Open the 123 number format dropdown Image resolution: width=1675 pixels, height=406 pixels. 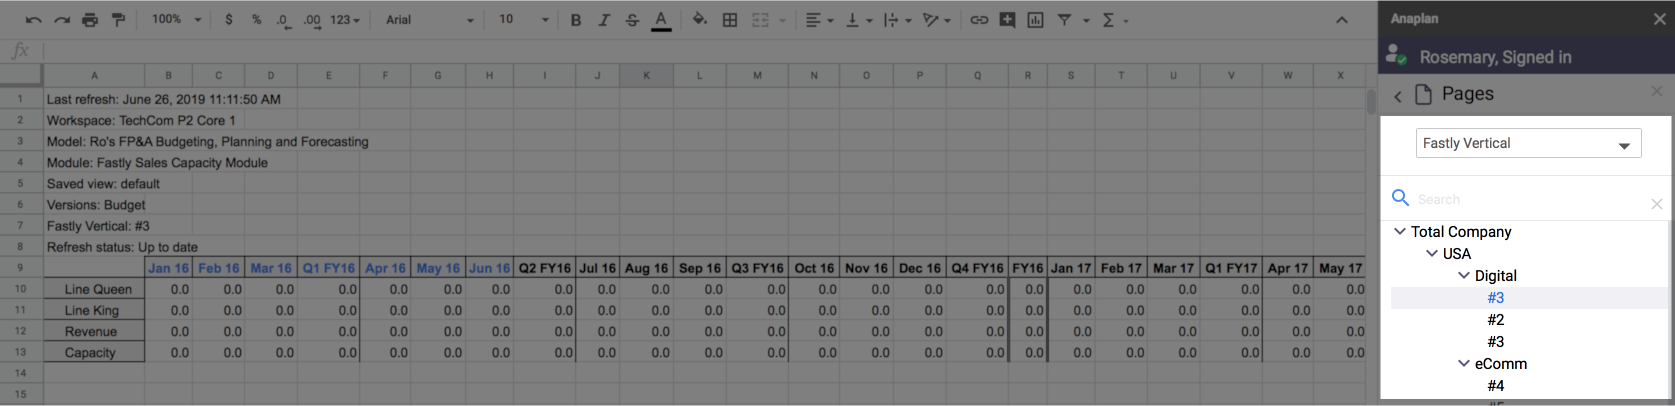(x=345, y=20)
